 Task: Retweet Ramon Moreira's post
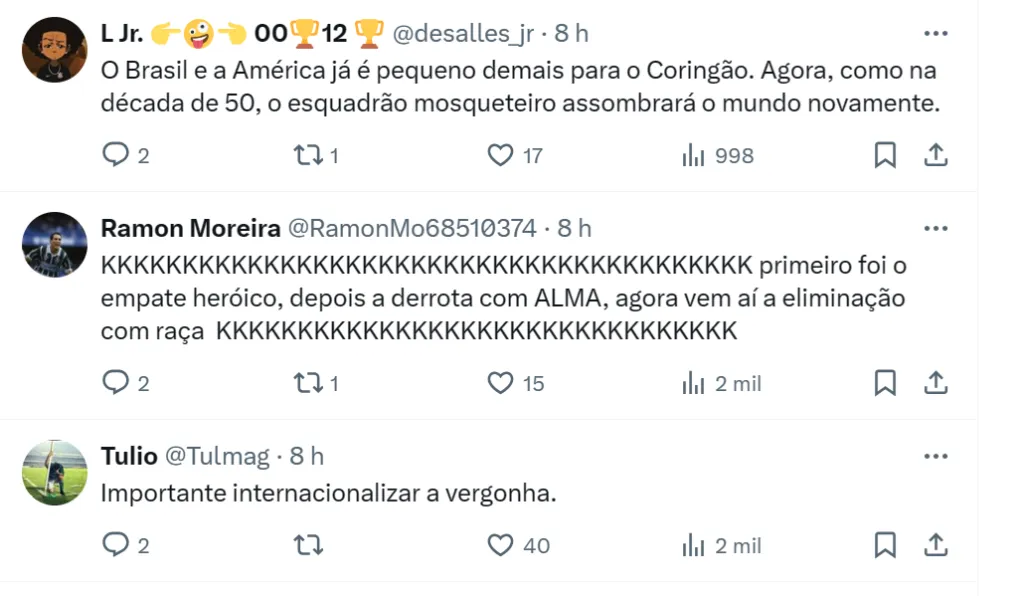click(x=305, y=383)
